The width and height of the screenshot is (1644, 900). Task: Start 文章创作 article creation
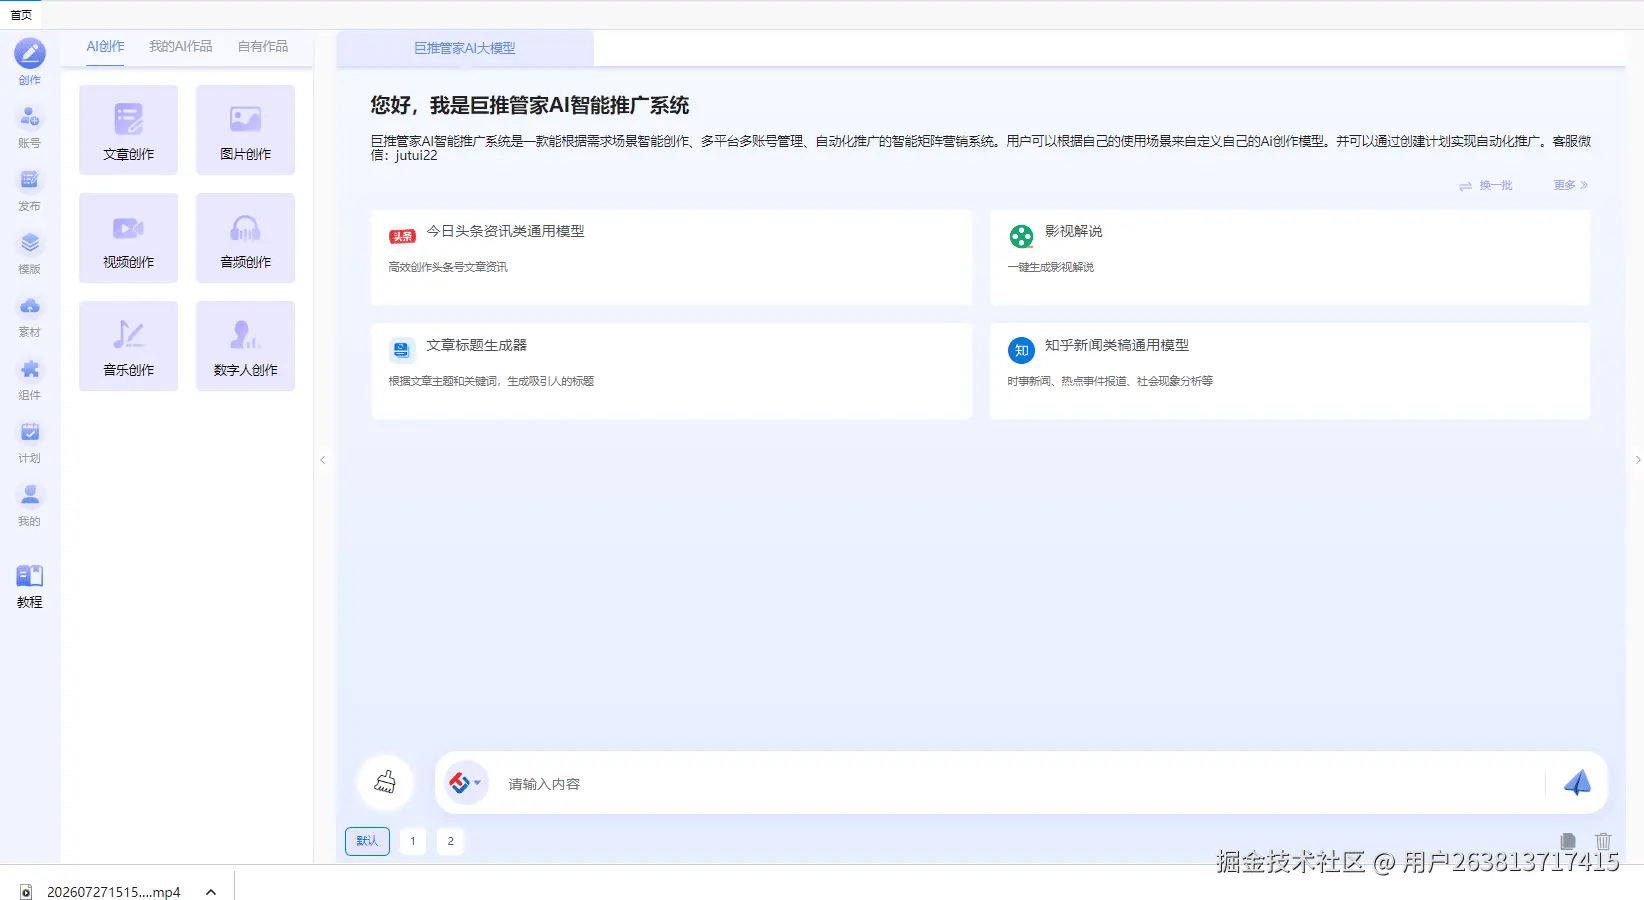(129, 130)
